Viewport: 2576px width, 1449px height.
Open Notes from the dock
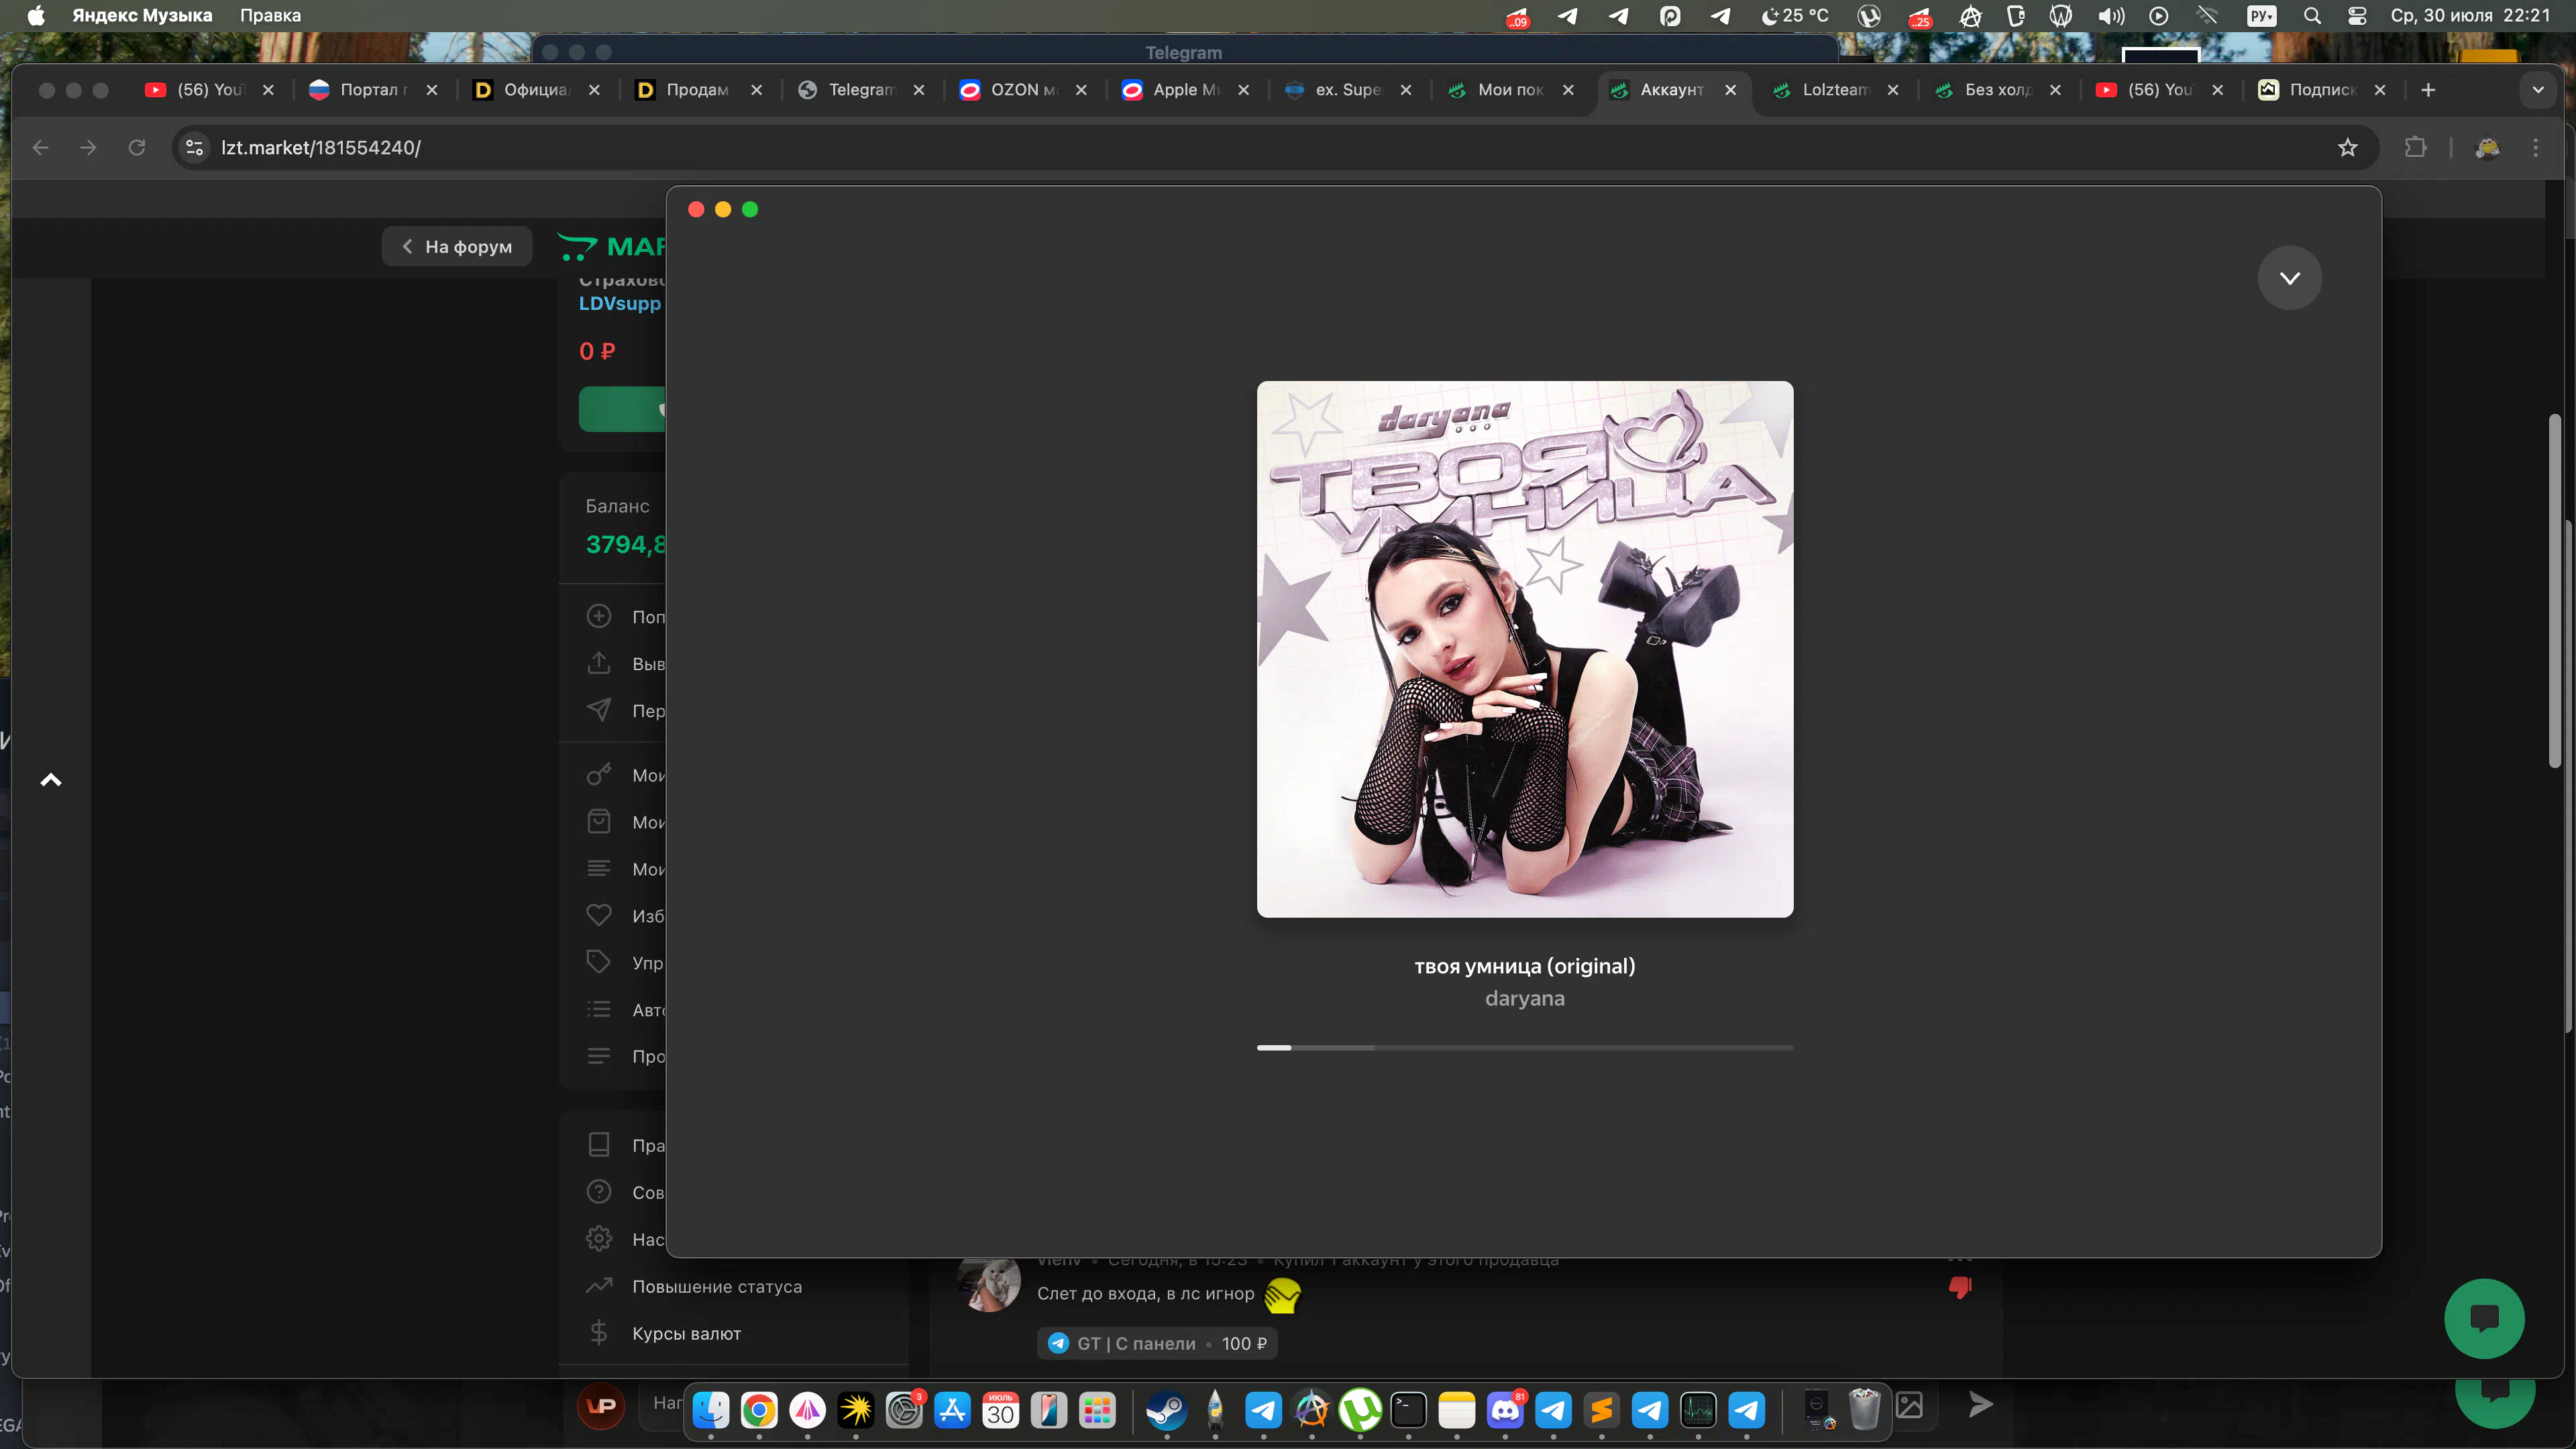[1457, 1410]
